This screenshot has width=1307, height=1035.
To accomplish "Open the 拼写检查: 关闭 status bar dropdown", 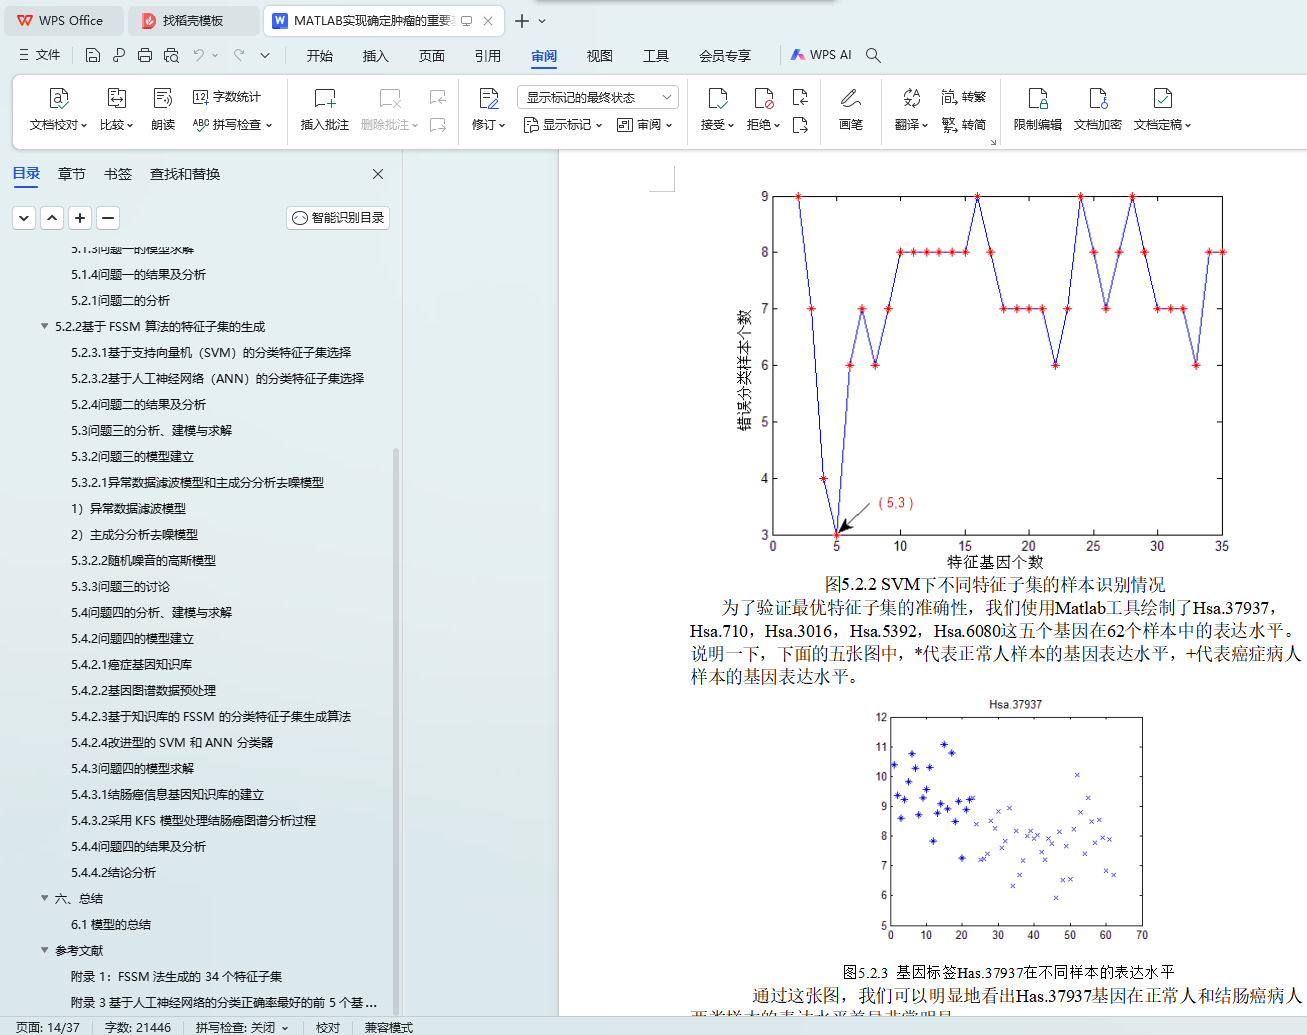I will pos(242,1027).
